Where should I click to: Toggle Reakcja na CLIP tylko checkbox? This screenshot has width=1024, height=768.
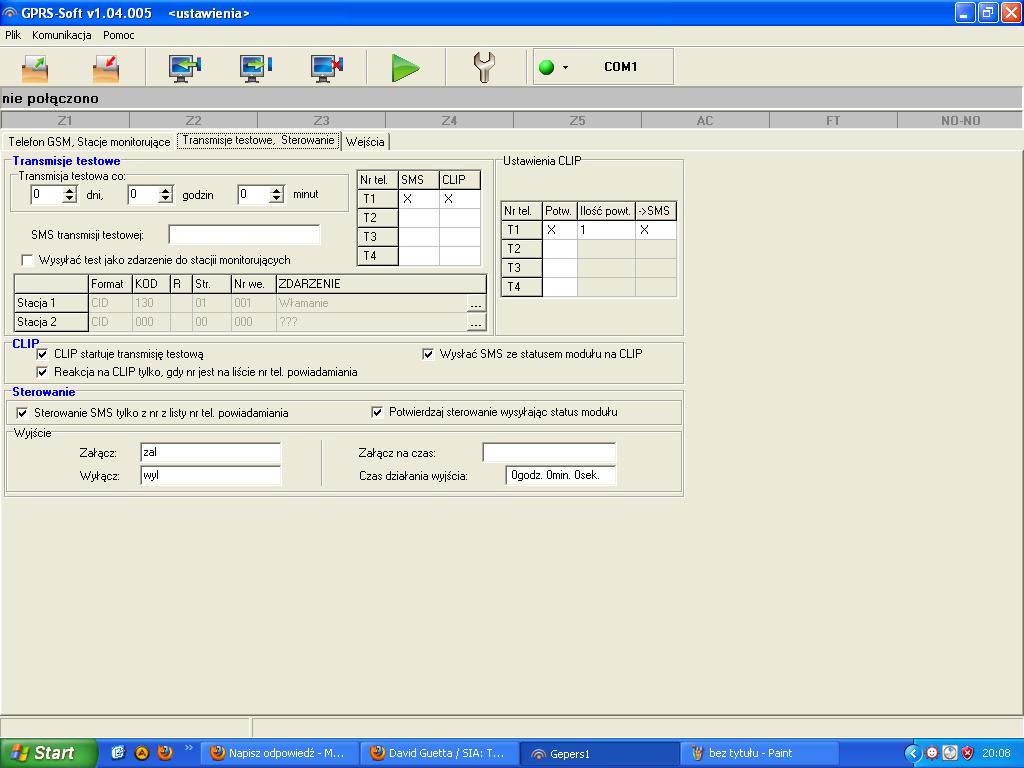(x=42, y=372)
